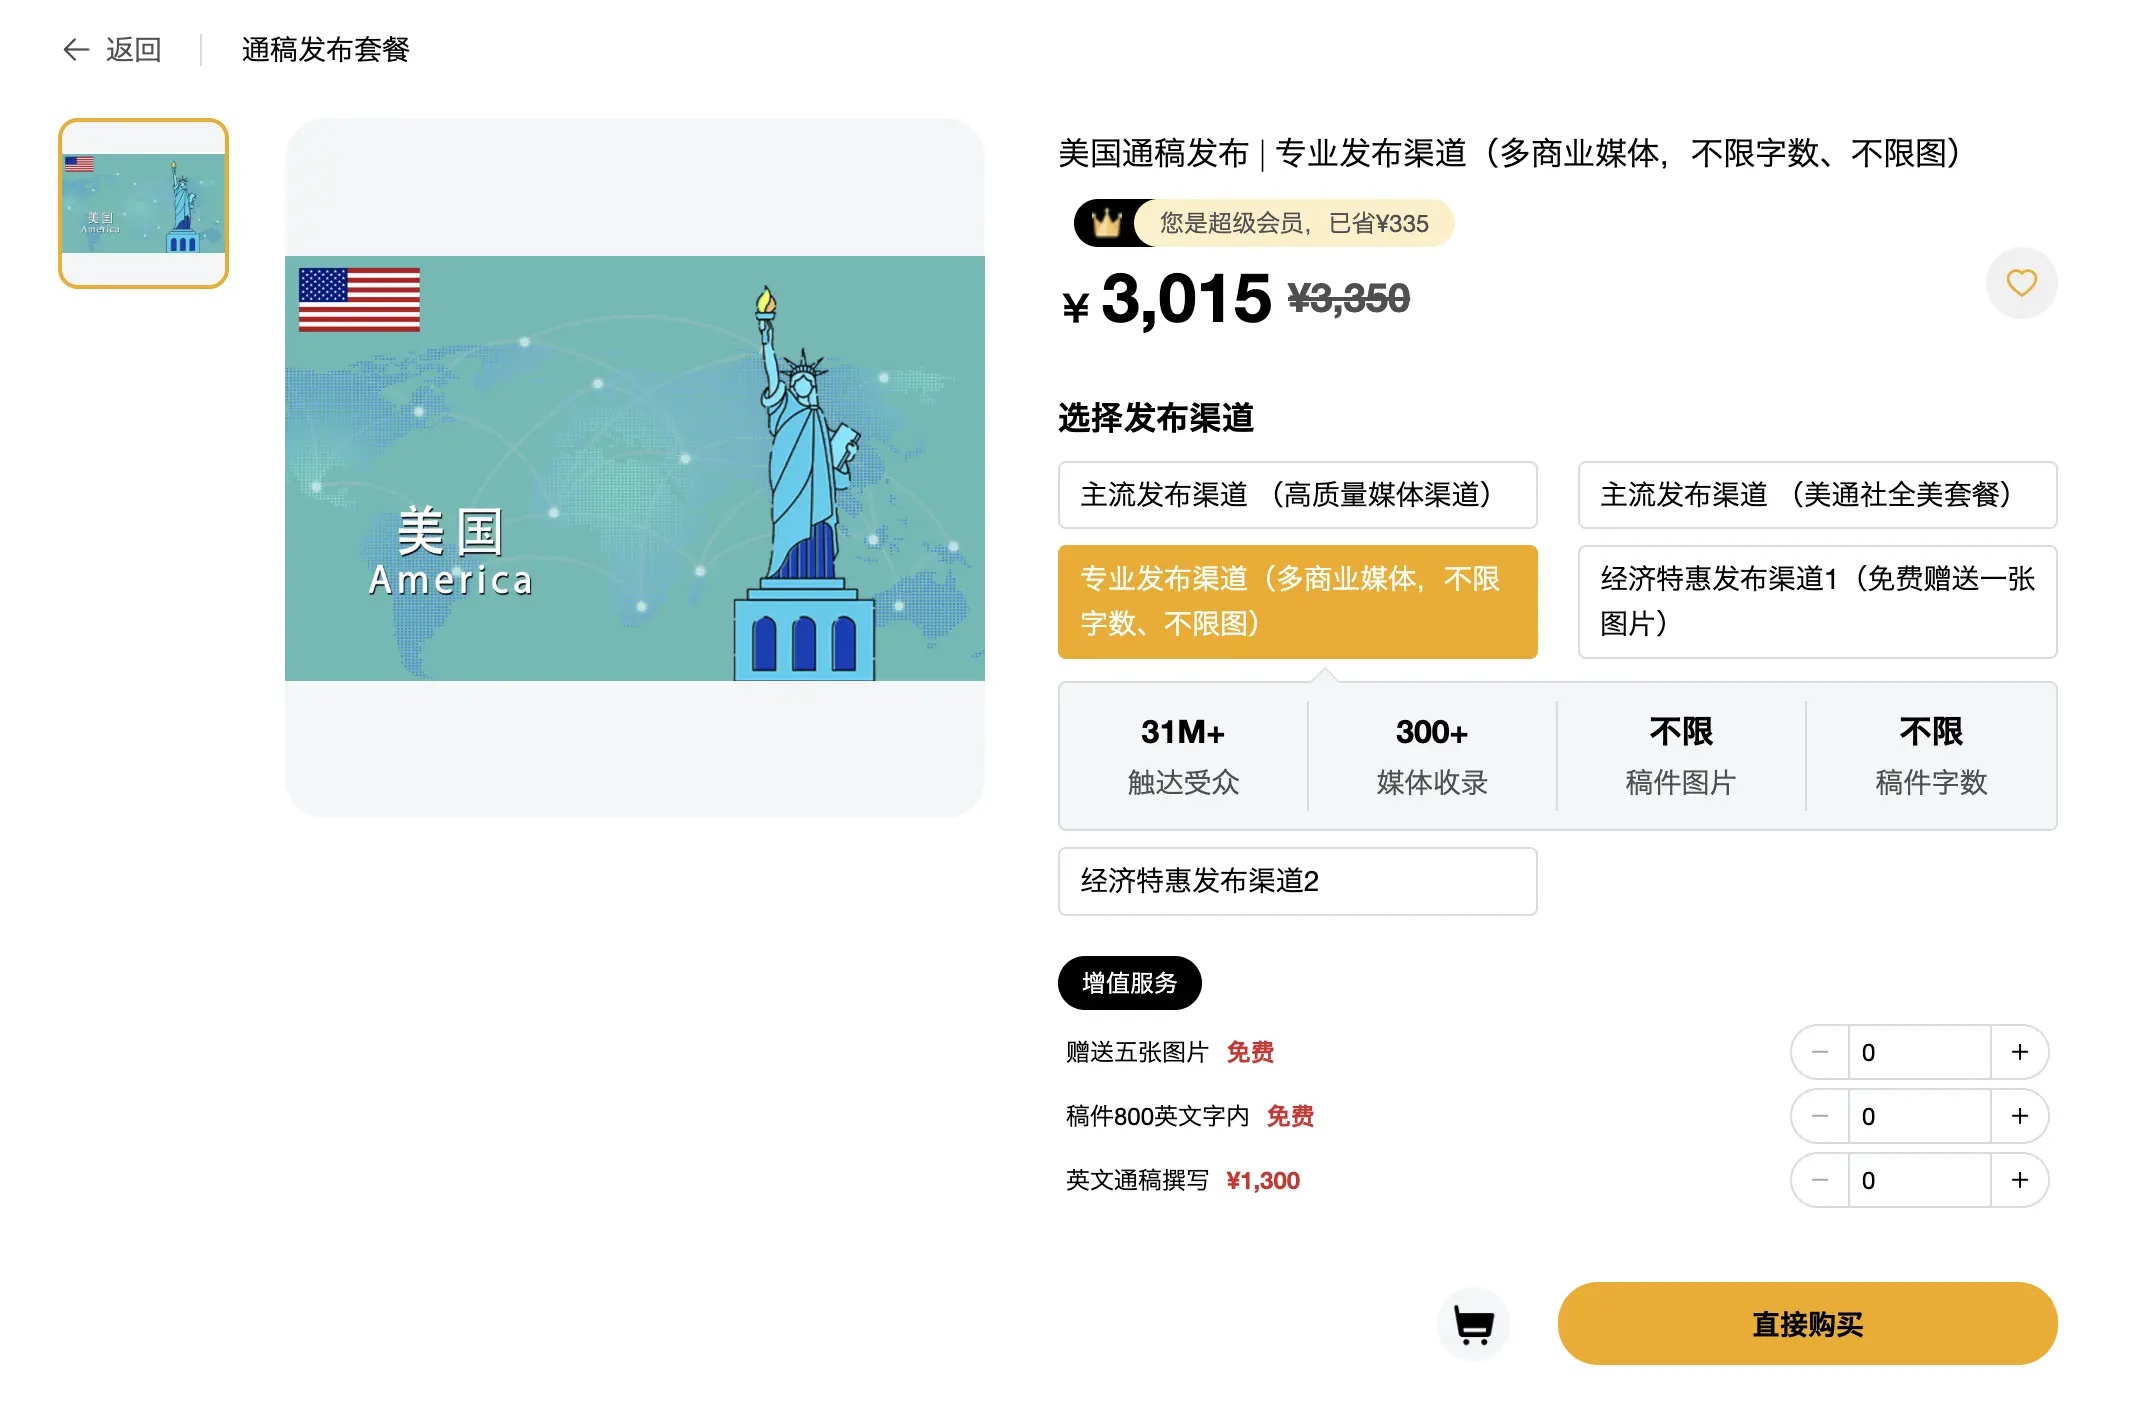
Task: Increase quantity for 英文通稿撰写
Action: [x=2019, y=1180]
